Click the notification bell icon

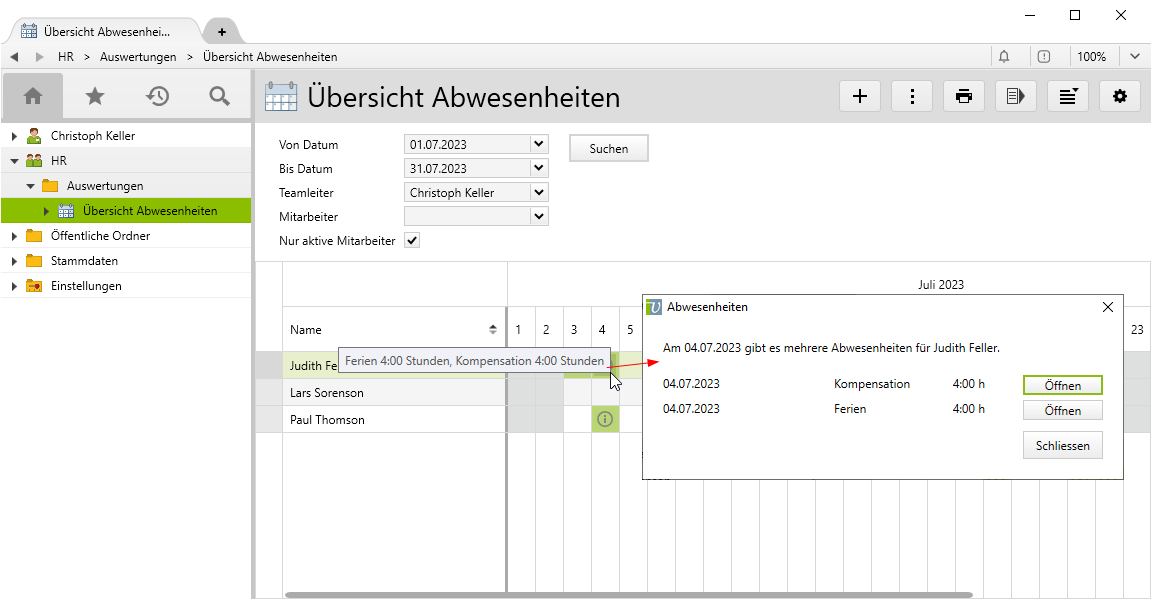pyautogui.click(x=1004, y=57)
